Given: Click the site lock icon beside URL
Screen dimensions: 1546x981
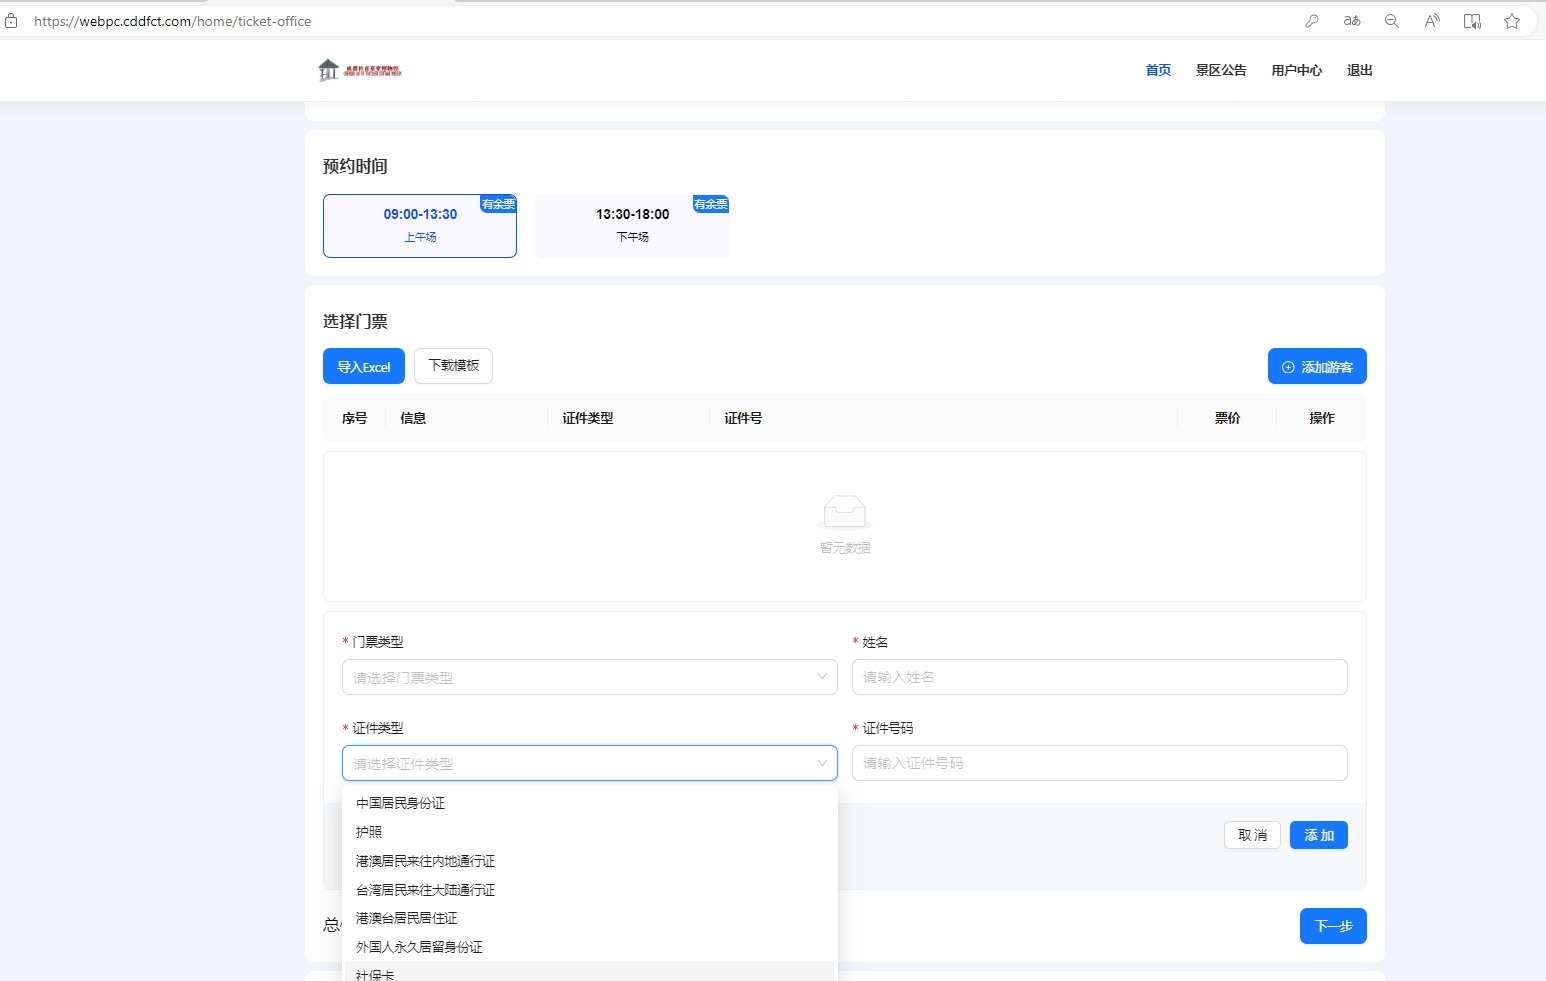Looking at the screenshot, I should [12, 21].
